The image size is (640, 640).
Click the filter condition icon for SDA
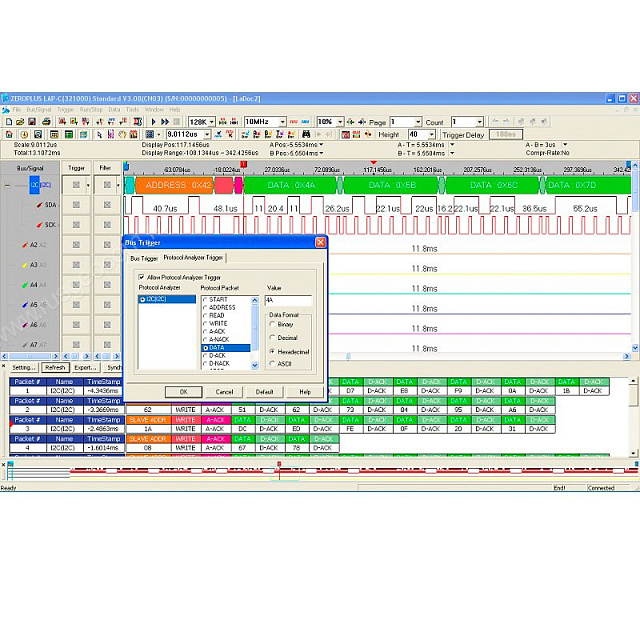tap(107, 205)
